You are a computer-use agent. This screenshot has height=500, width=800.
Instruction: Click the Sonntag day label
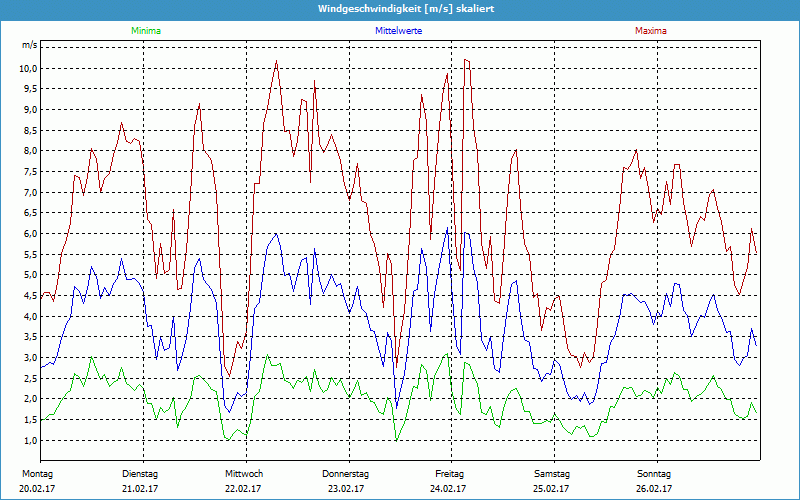click(x=654, y=474)
